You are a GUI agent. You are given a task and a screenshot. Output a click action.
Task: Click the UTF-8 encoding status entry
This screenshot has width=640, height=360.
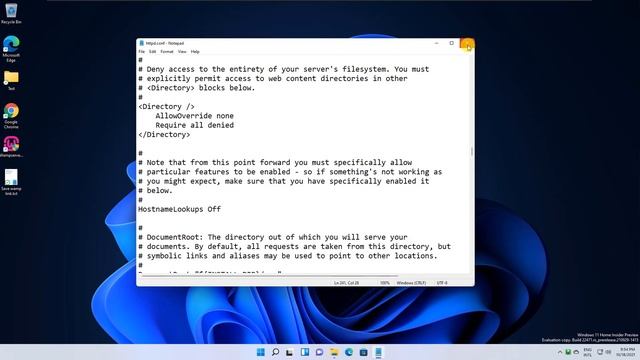(442, 282)
